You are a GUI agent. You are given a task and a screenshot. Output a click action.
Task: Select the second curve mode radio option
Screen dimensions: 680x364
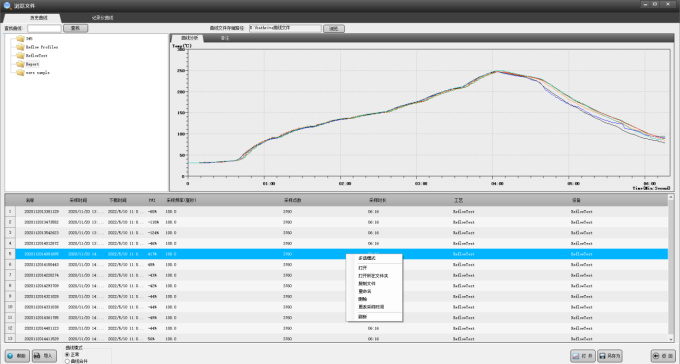[x=67, y=361]
